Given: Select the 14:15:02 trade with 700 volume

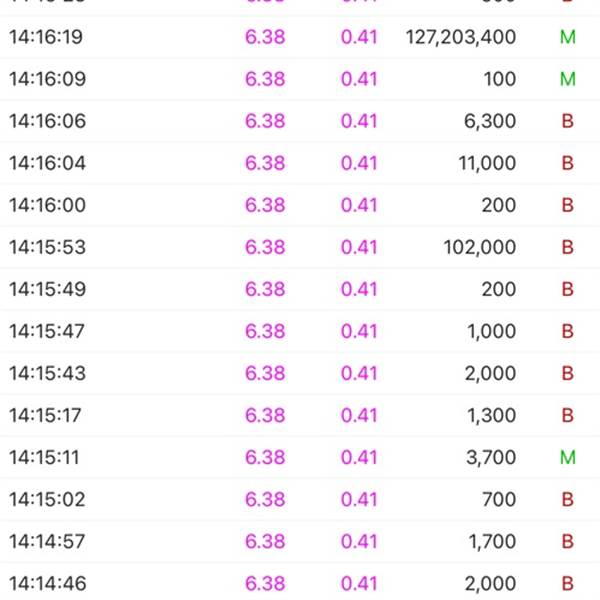Looking at the screenshot, I should click(48, 499).
